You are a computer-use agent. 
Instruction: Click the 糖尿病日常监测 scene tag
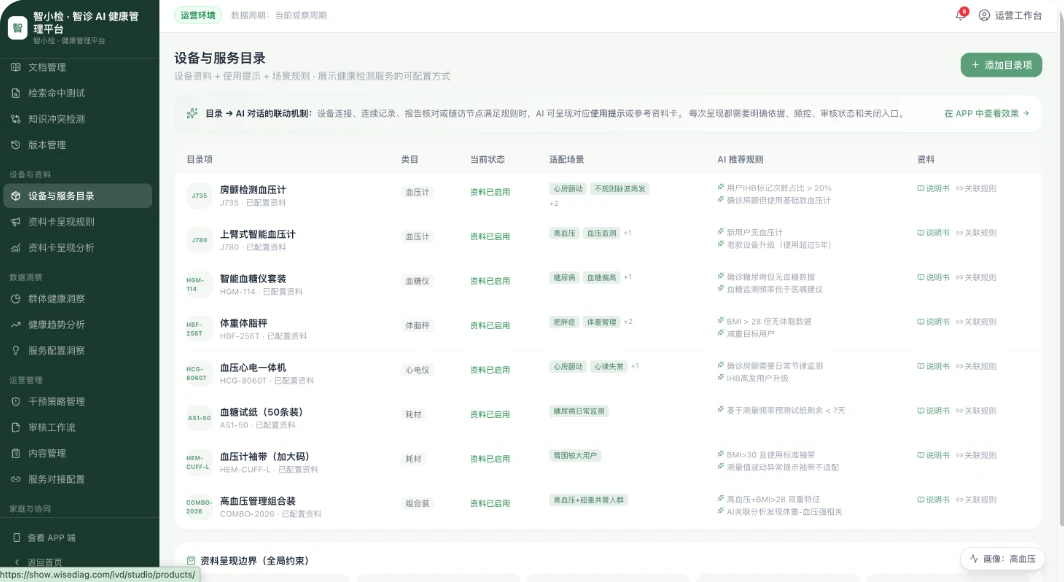(x=579, y=411)
